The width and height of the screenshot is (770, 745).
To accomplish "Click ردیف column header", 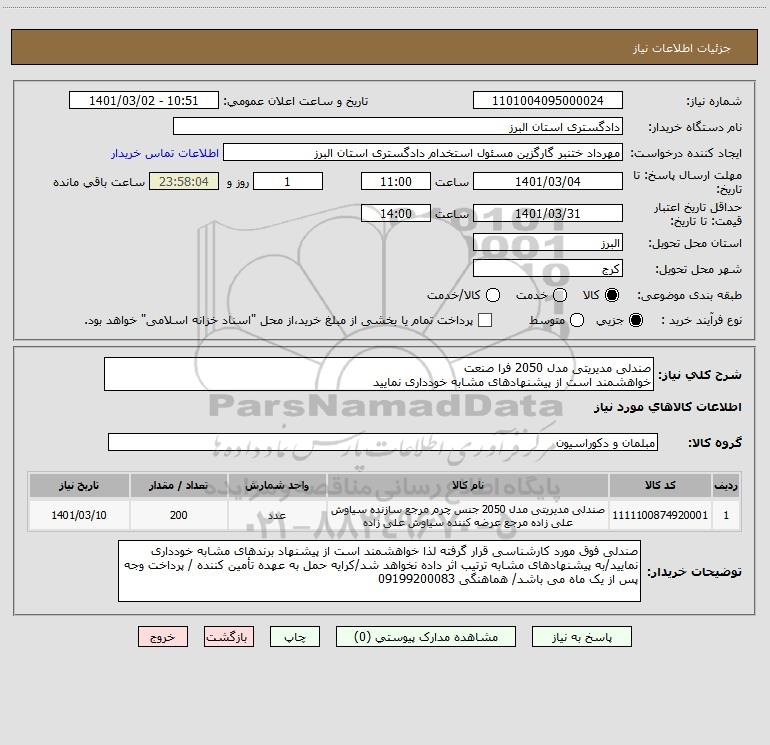I will point(726,486).
